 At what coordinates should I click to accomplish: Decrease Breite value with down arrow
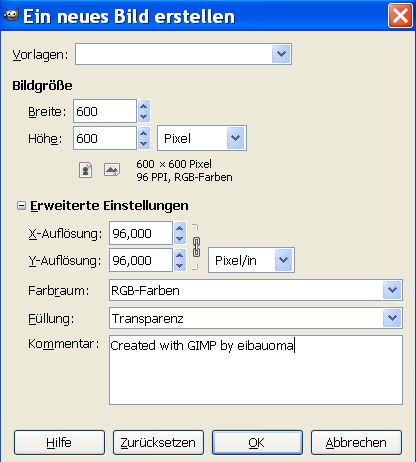(x=144, y=117)
